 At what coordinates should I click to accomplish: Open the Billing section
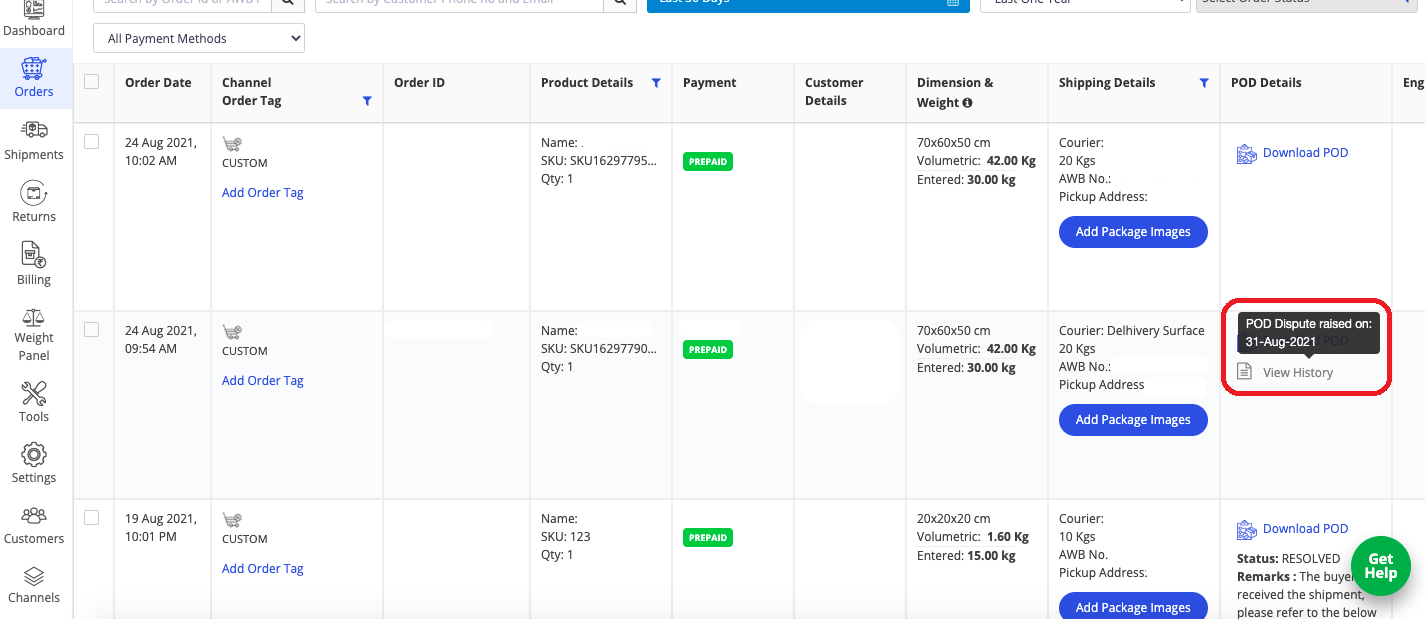[x=34, y=265]
